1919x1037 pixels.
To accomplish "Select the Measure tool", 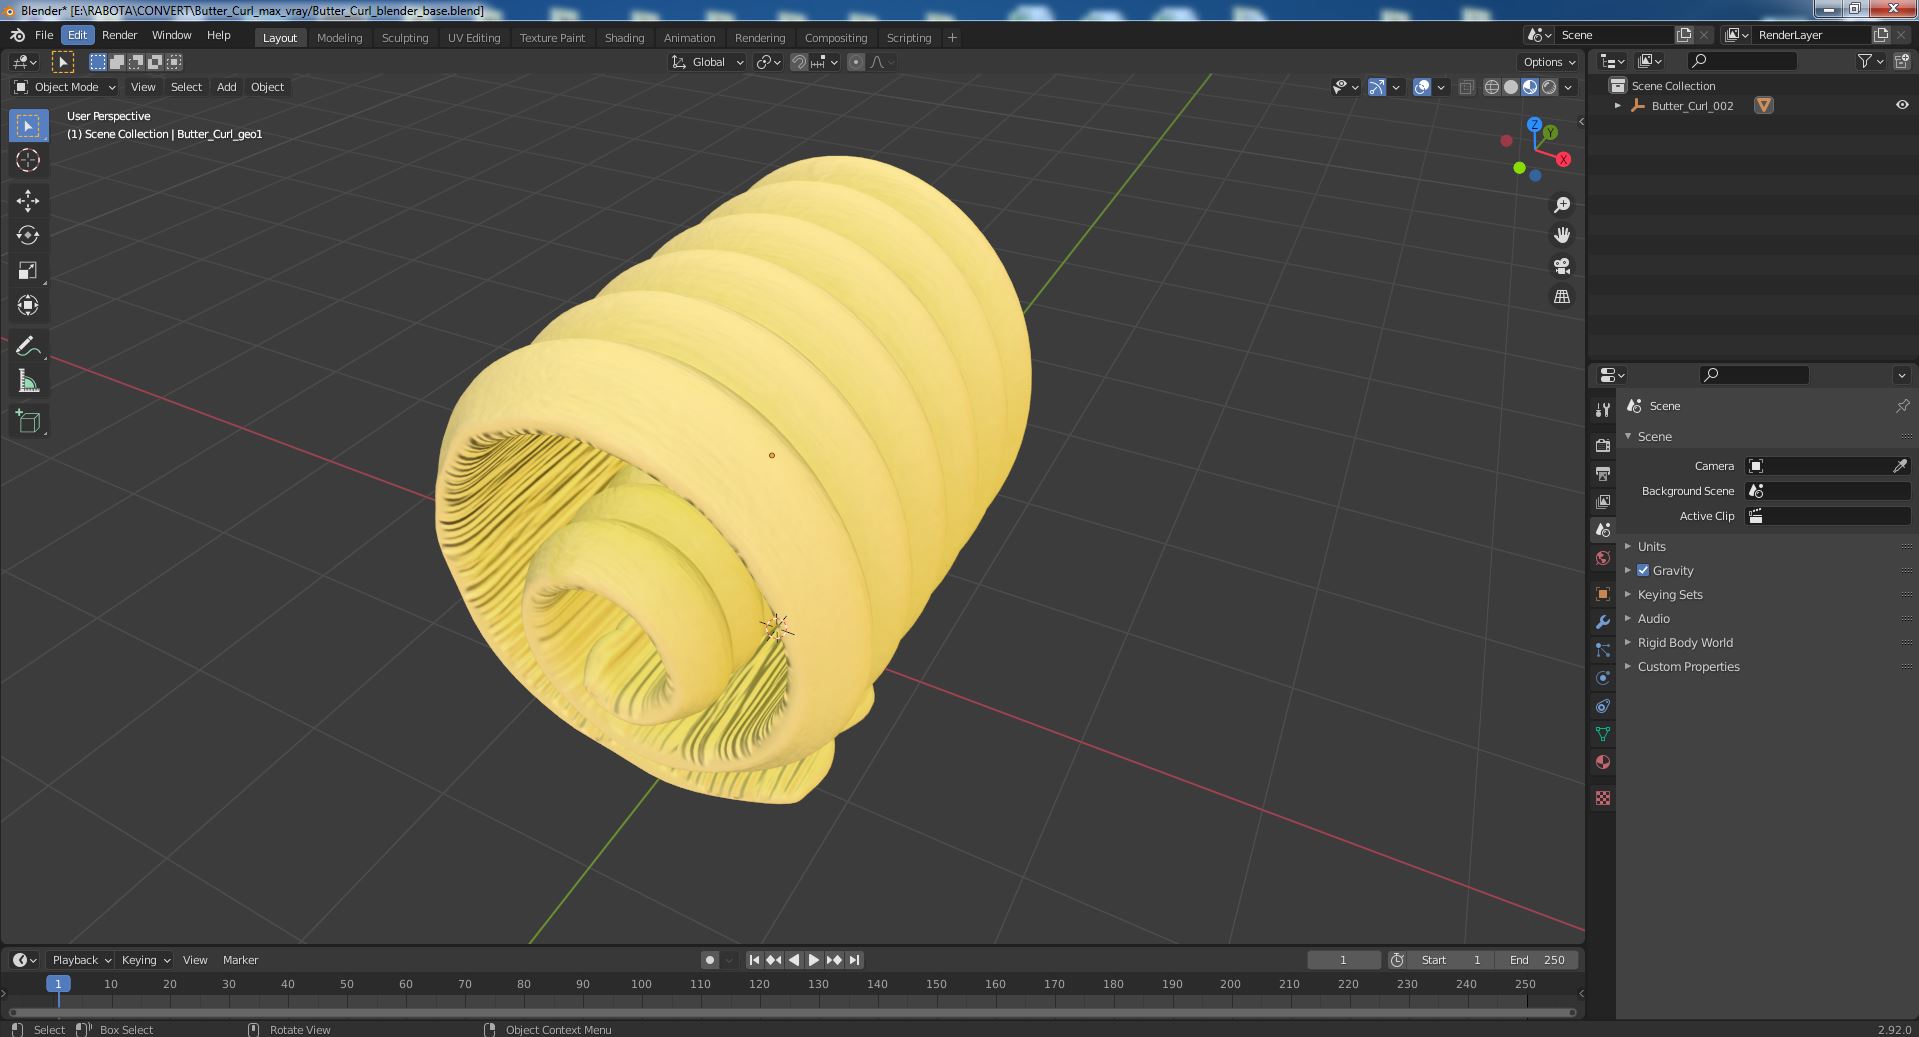I will click(x=28, y=381).
